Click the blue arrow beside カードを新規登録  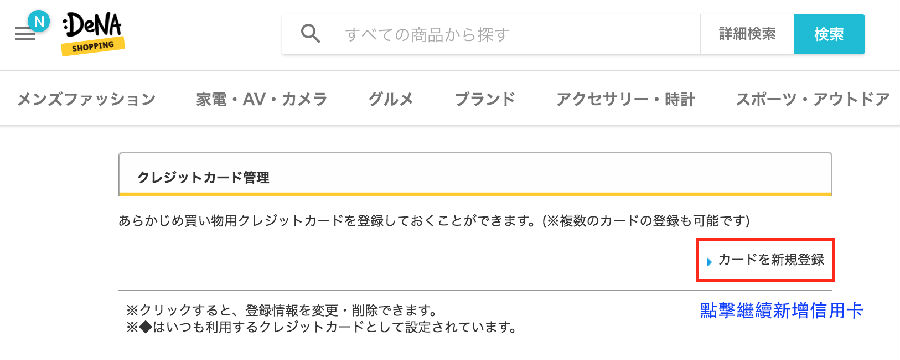709,262
